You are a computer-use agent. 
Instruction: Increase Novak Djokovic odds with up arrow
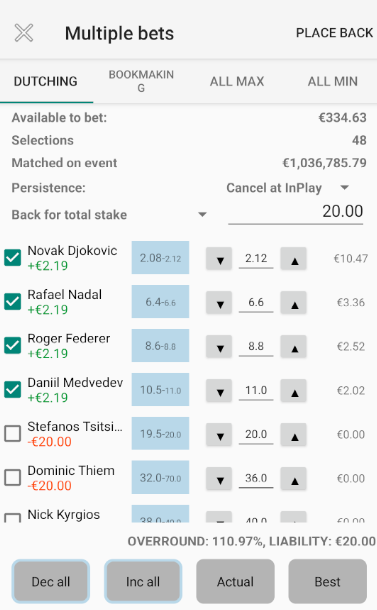(x=294, y=259)
